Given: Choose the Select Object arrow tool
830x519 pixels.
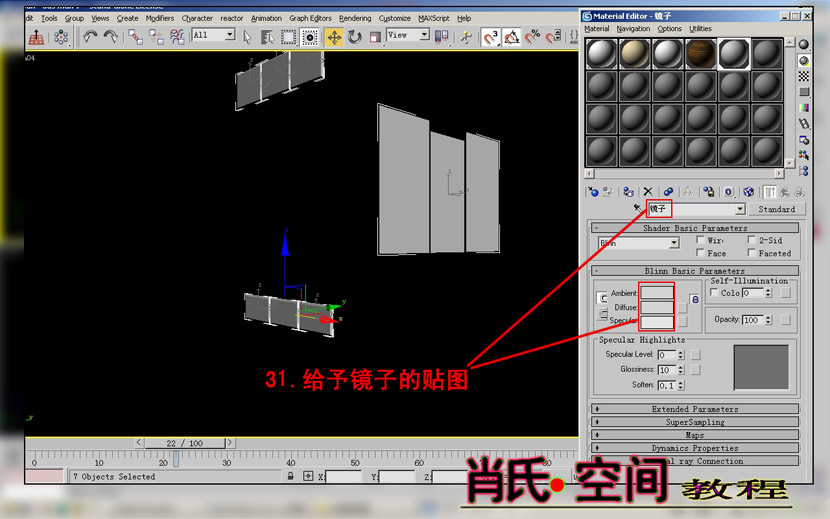Looking at the screenshot, I should (247, 37).
